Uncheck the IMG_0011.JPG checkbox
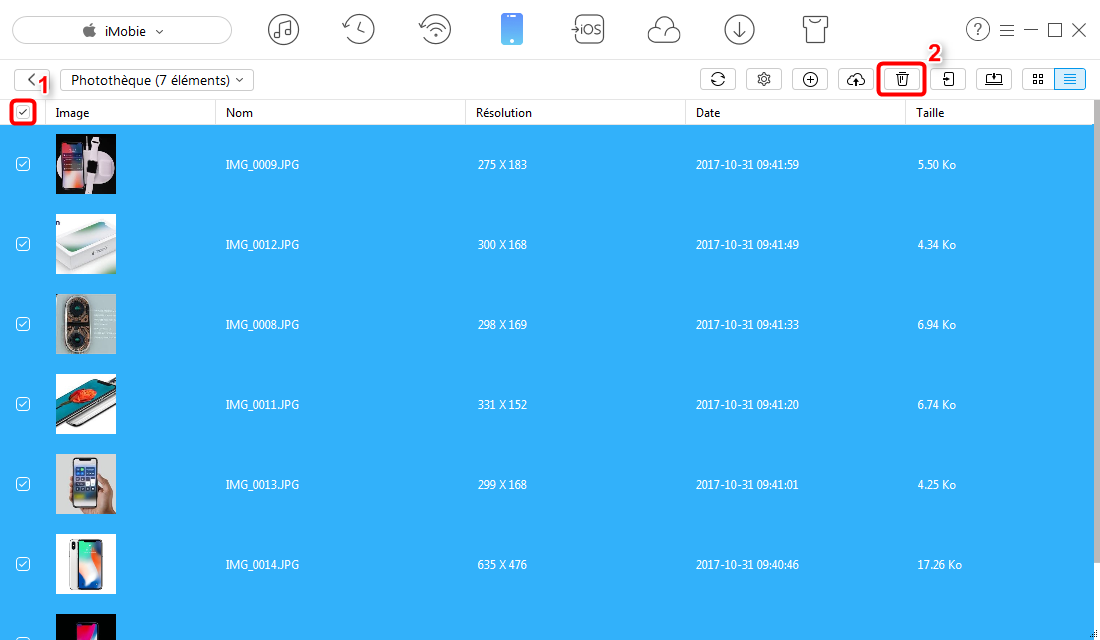Viewport: 1100px width, 640px height. click(x=23, y=404)
